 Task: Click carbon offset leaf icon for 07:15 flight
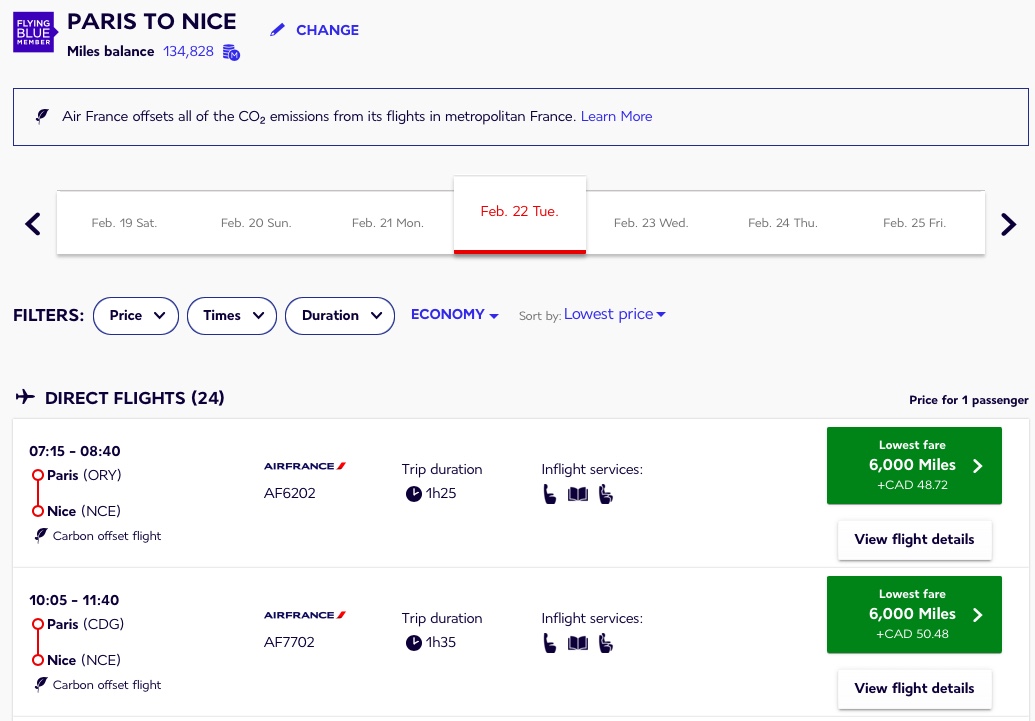41,535
